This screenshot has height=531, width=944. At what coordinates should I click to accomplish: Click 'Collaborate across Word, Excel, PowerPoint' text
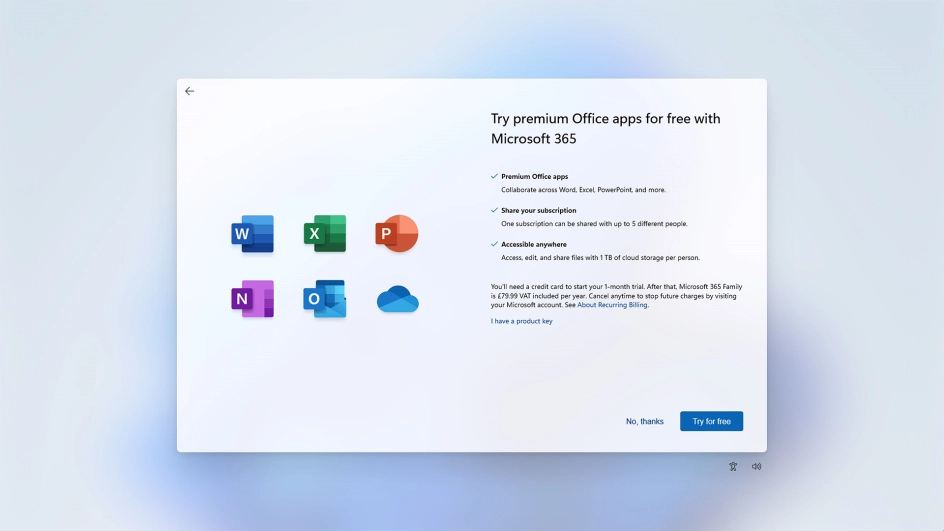[x=583, y=190]
